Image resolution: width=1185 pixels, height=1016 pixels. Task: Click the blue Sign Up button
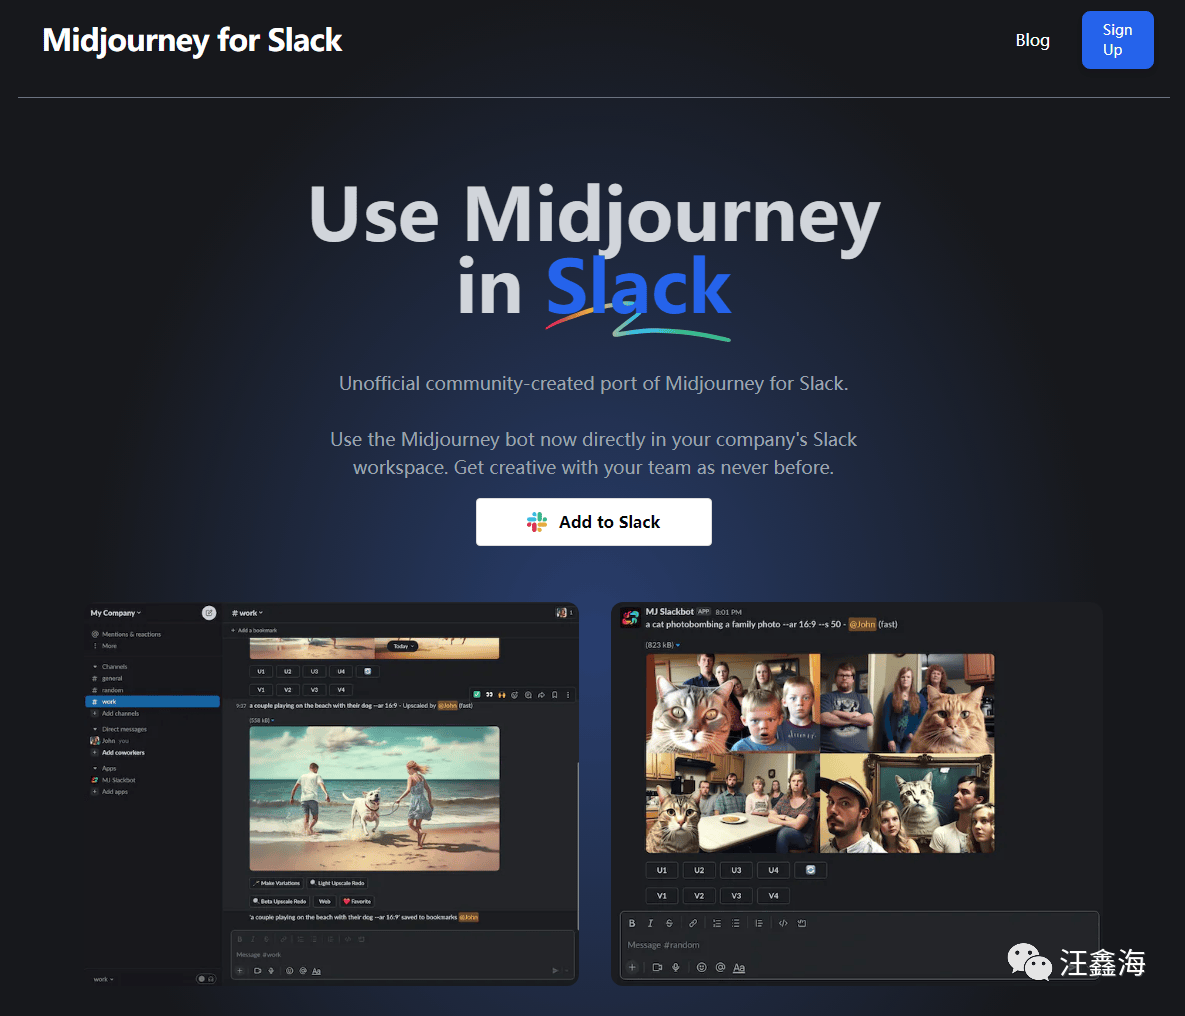[x=1117, y=40]
